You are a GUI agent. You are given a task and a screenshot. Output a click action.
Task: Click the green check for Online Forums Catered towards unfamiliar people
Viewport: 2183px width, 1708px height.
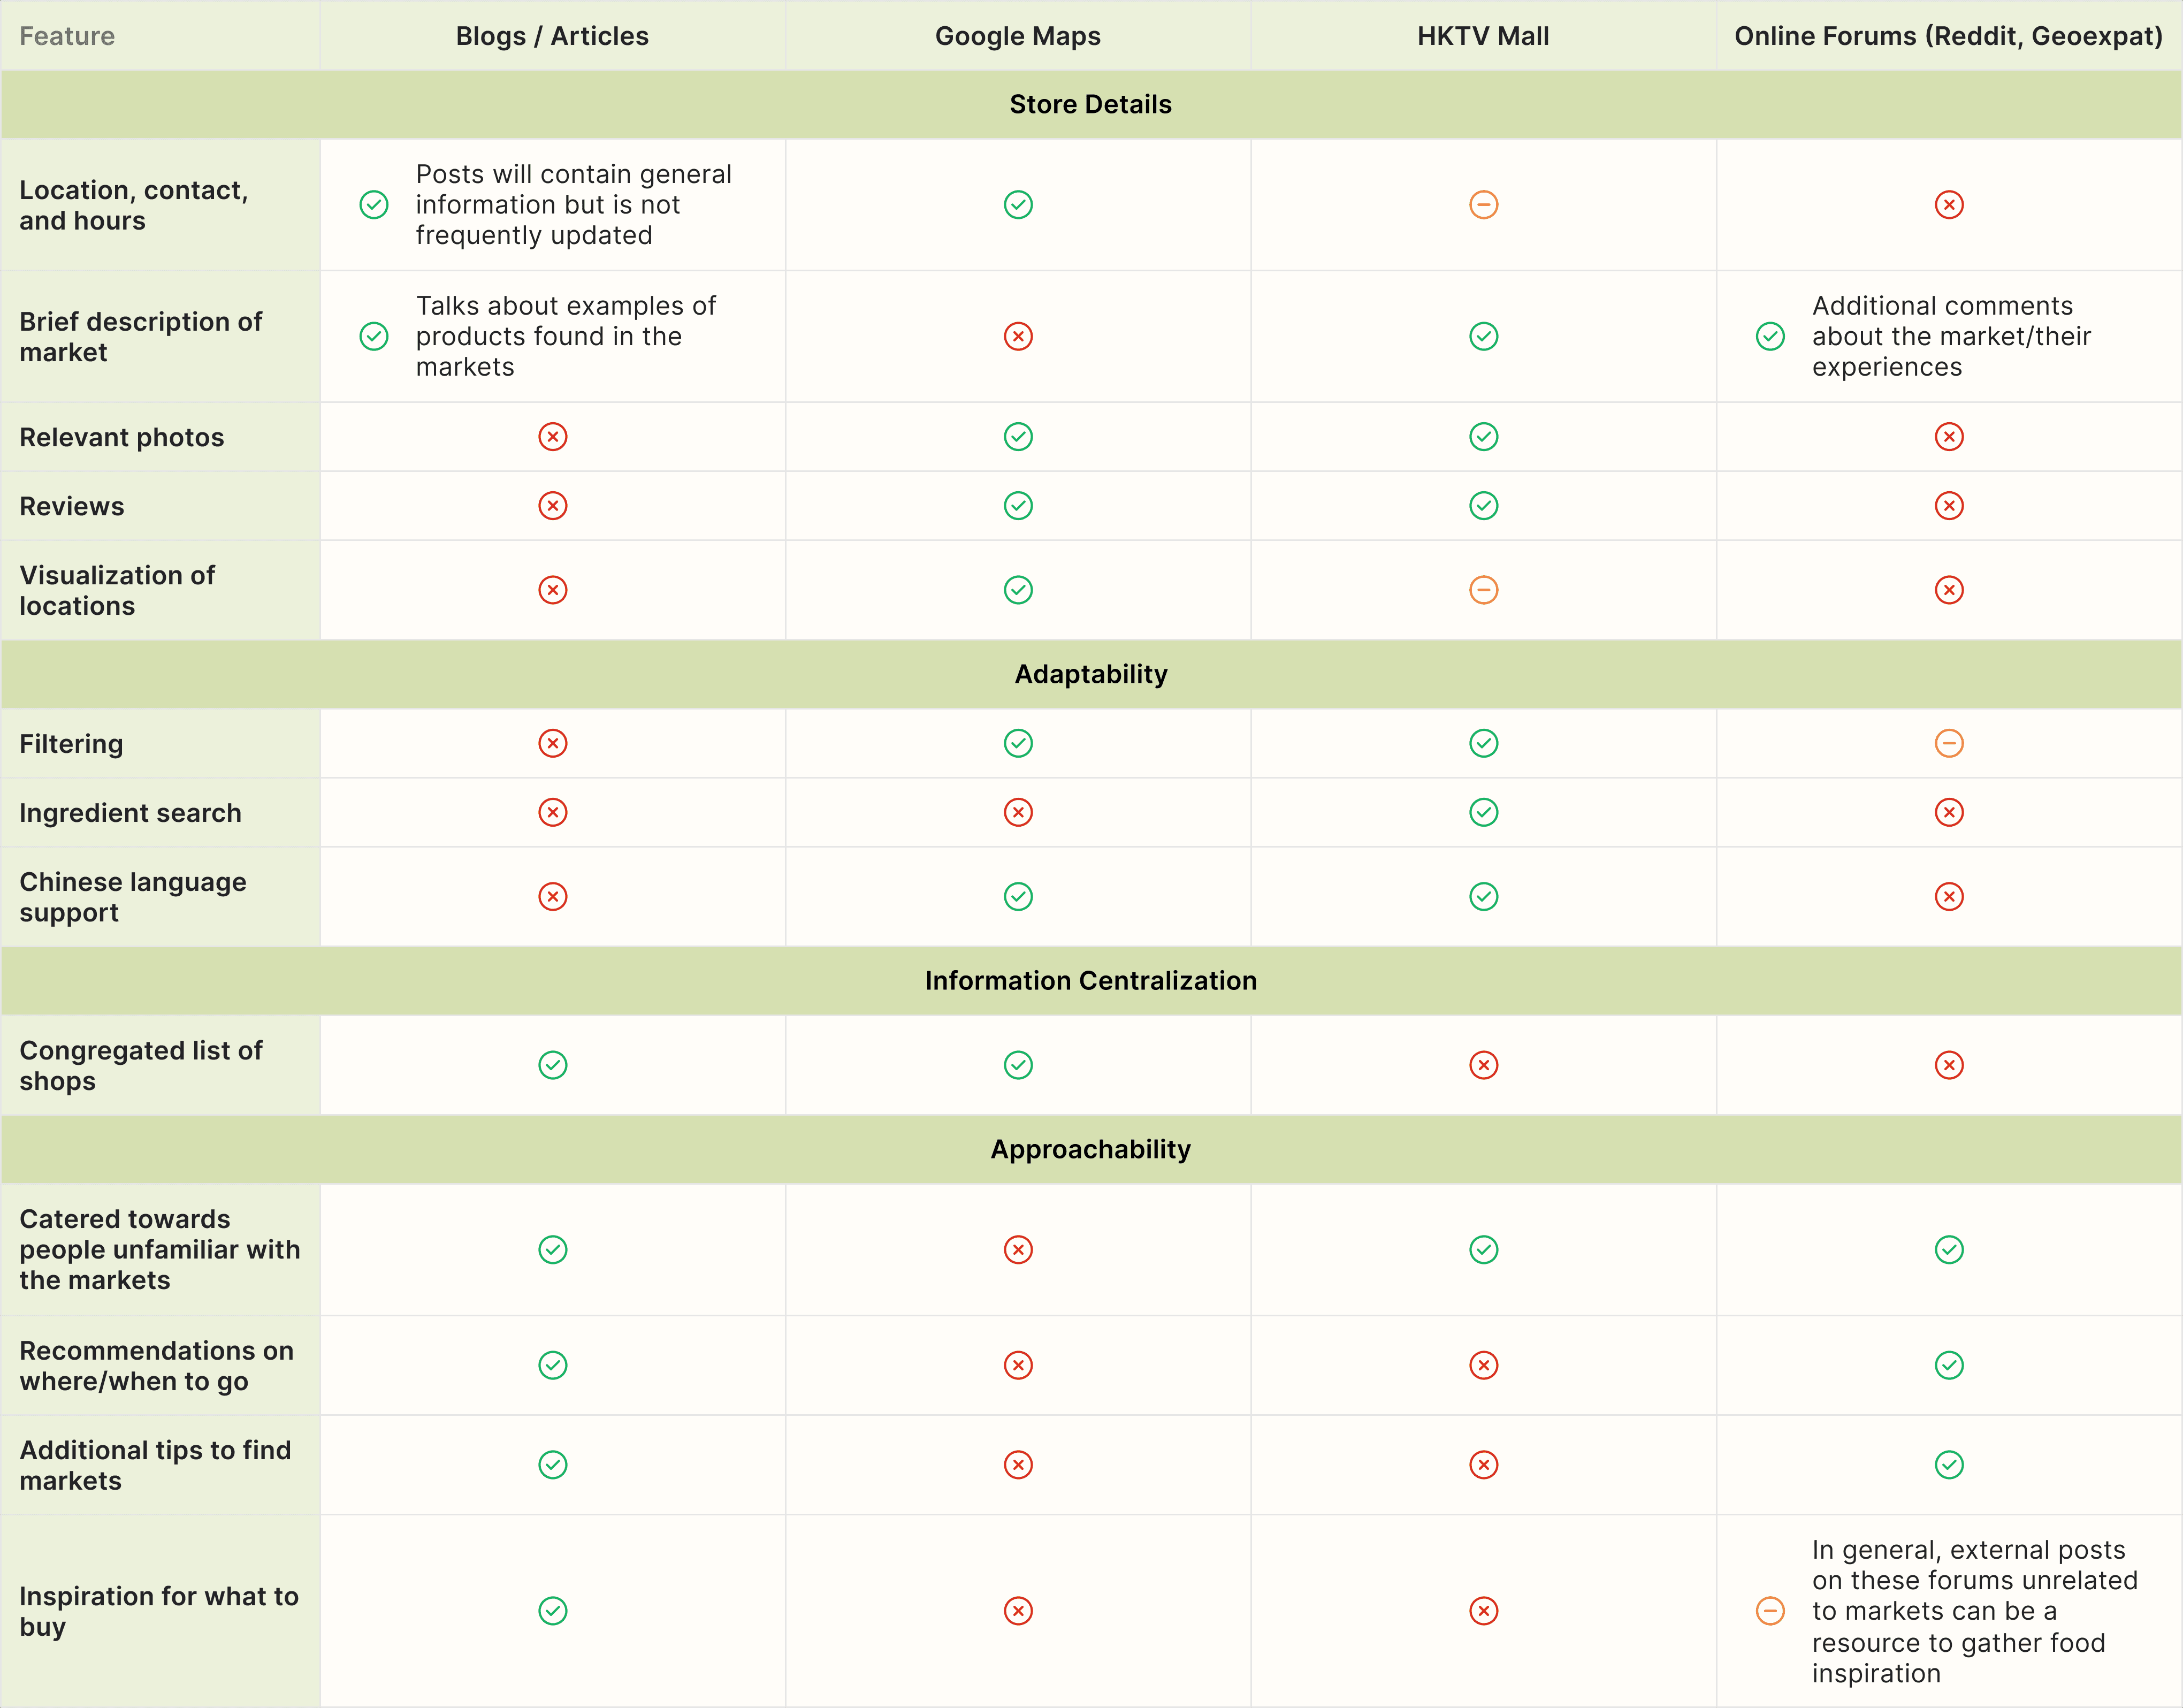pos(1948,1250)
